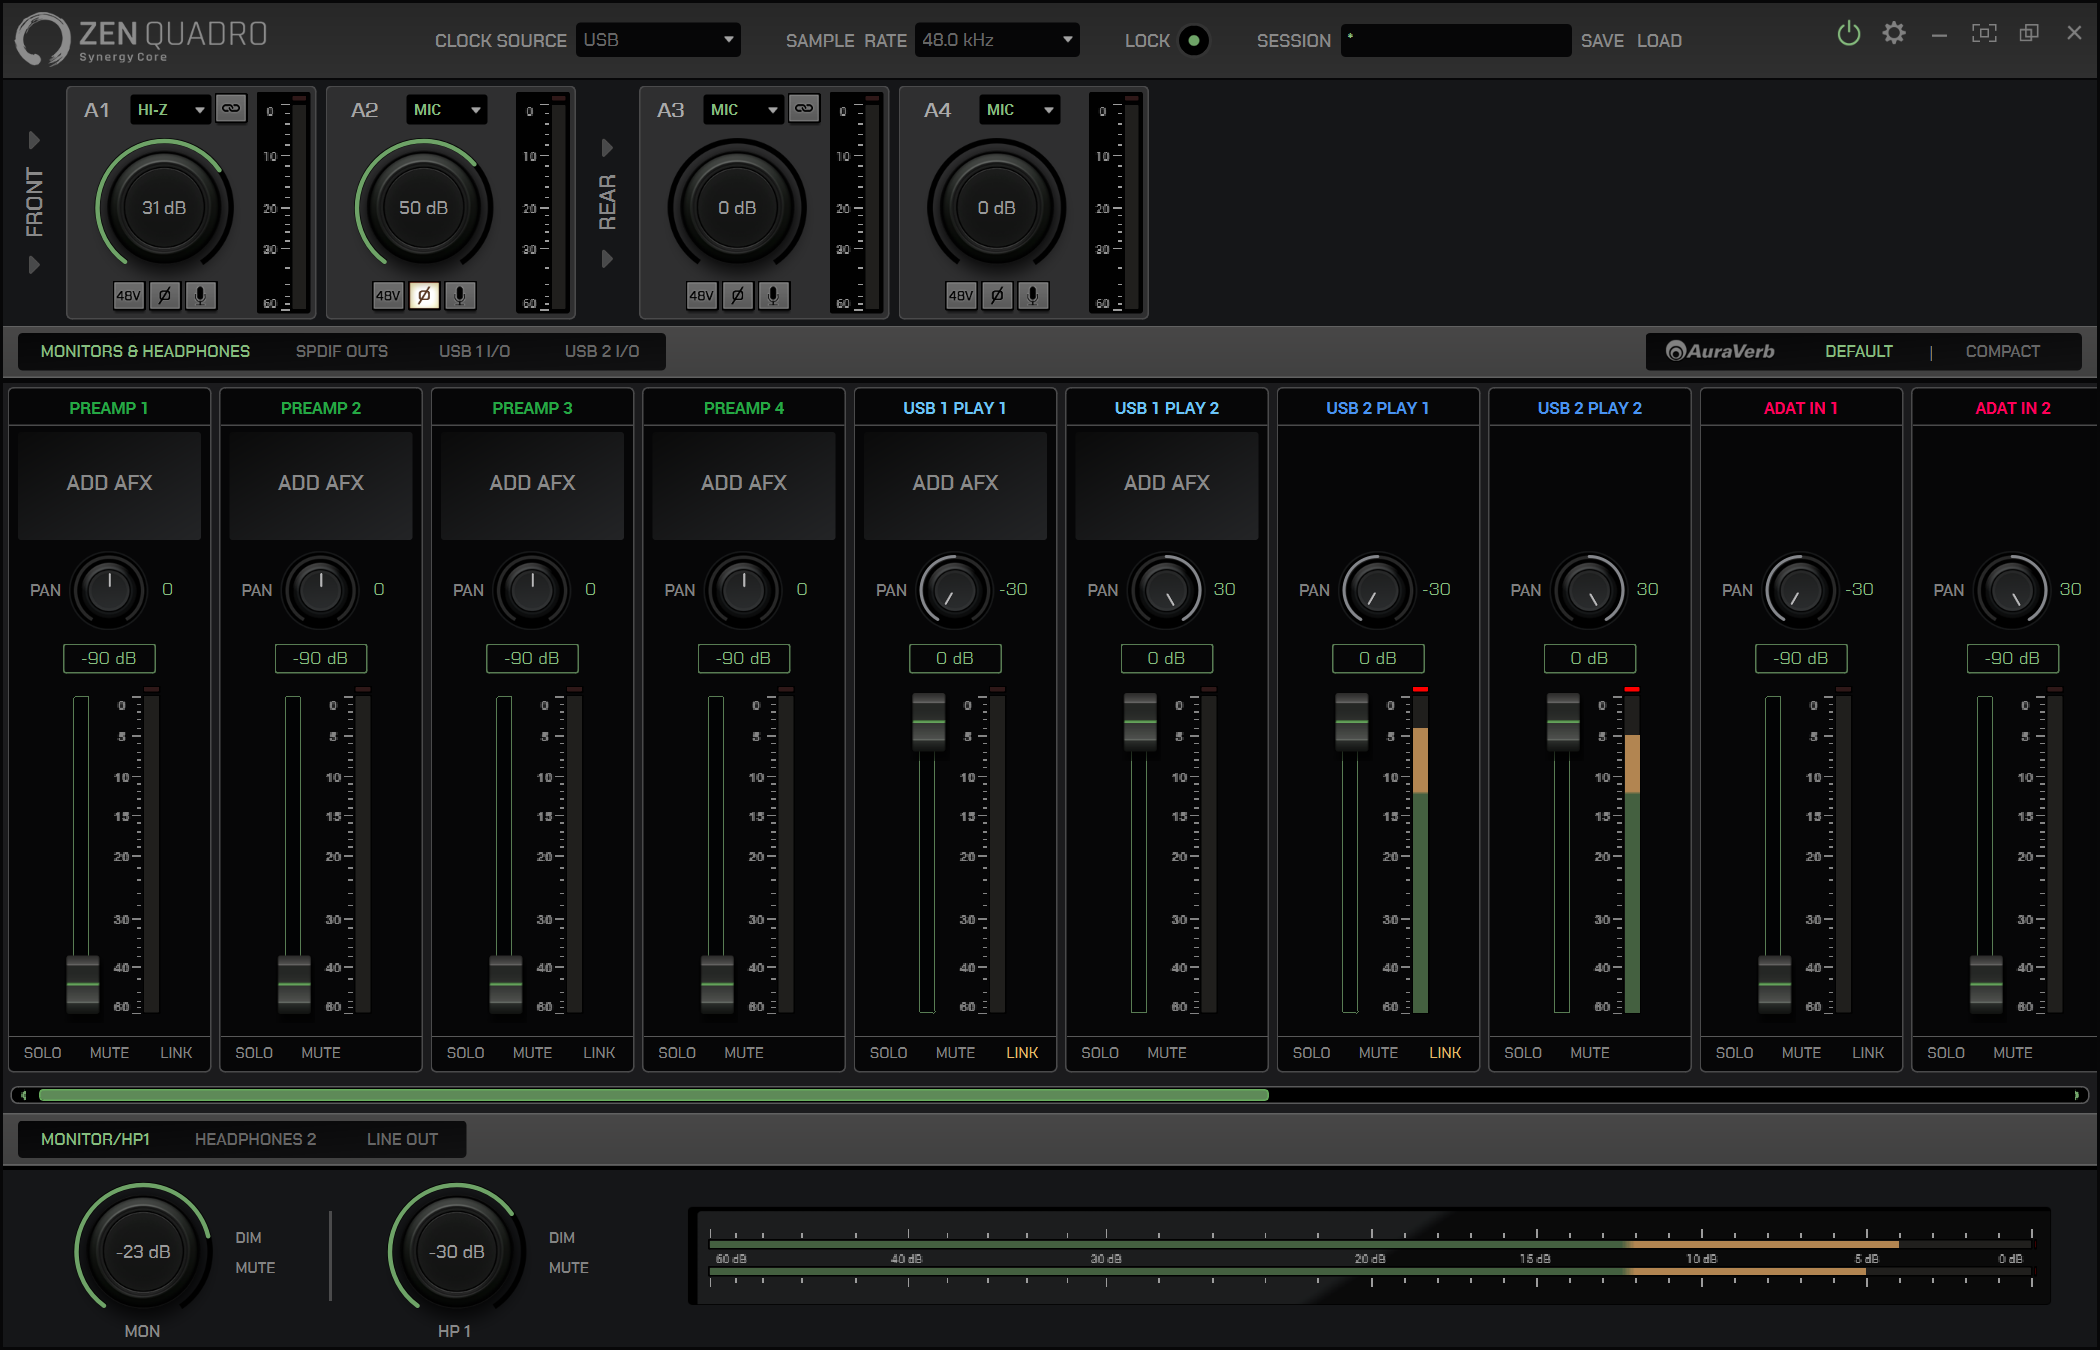Select MONITORS & HEADPHONES tab
Image resolution: width=2100 pixels, height=1350 pixels.
click(145, 351)
